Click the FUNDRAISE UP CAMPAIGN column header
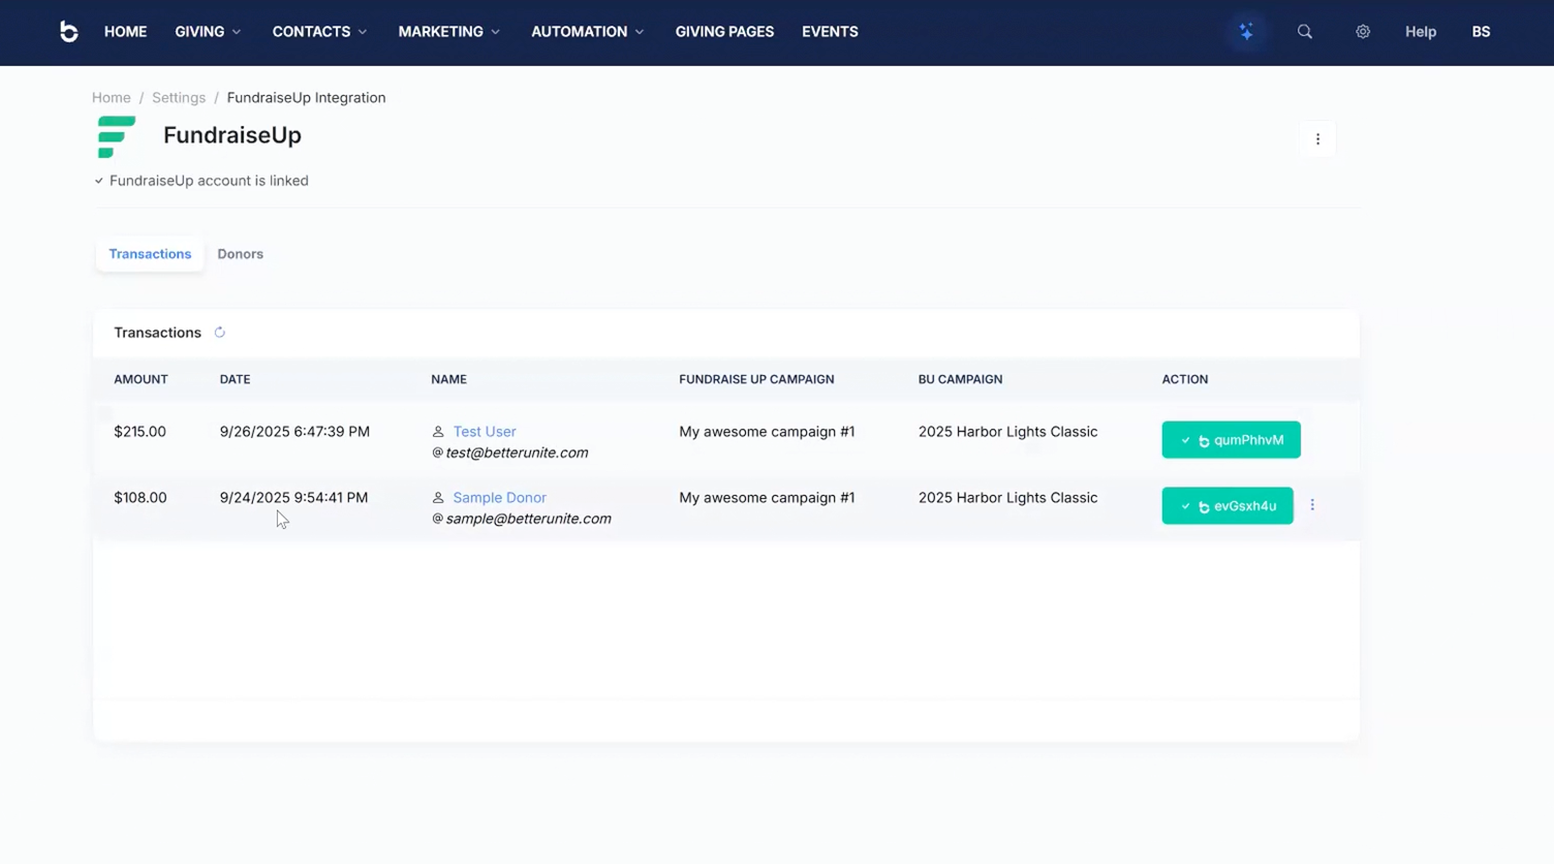The image size is (1554, 864). (x=757, y=379)
